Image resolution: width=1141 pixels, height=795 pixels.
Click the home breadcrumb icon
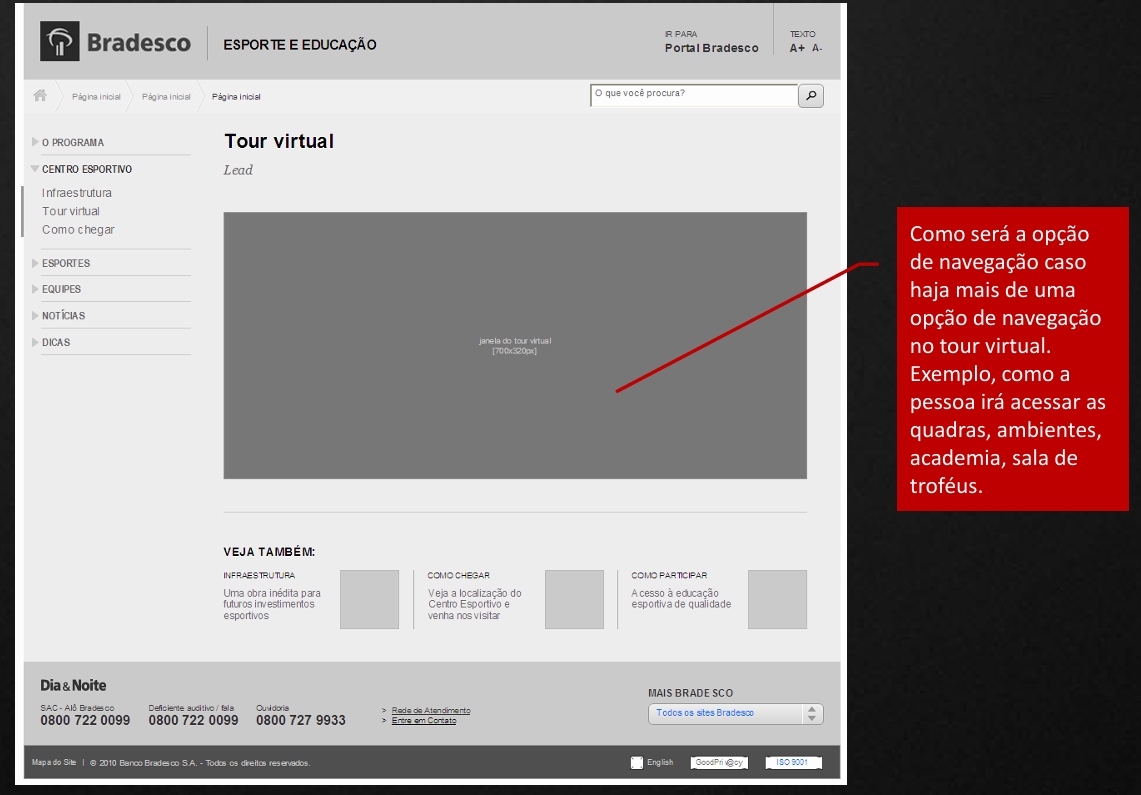pyautogui.click(x=40, y=95)
